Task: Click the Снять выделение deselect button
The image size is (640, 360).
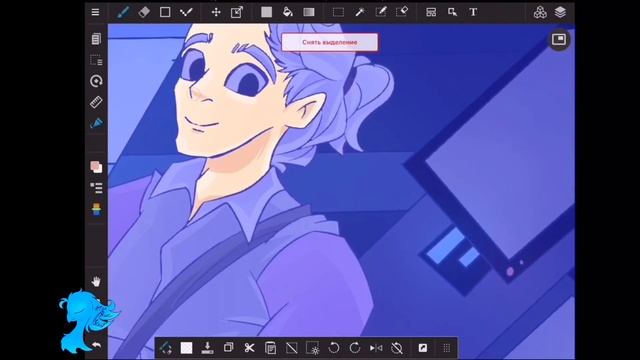Action: point(329,42)
